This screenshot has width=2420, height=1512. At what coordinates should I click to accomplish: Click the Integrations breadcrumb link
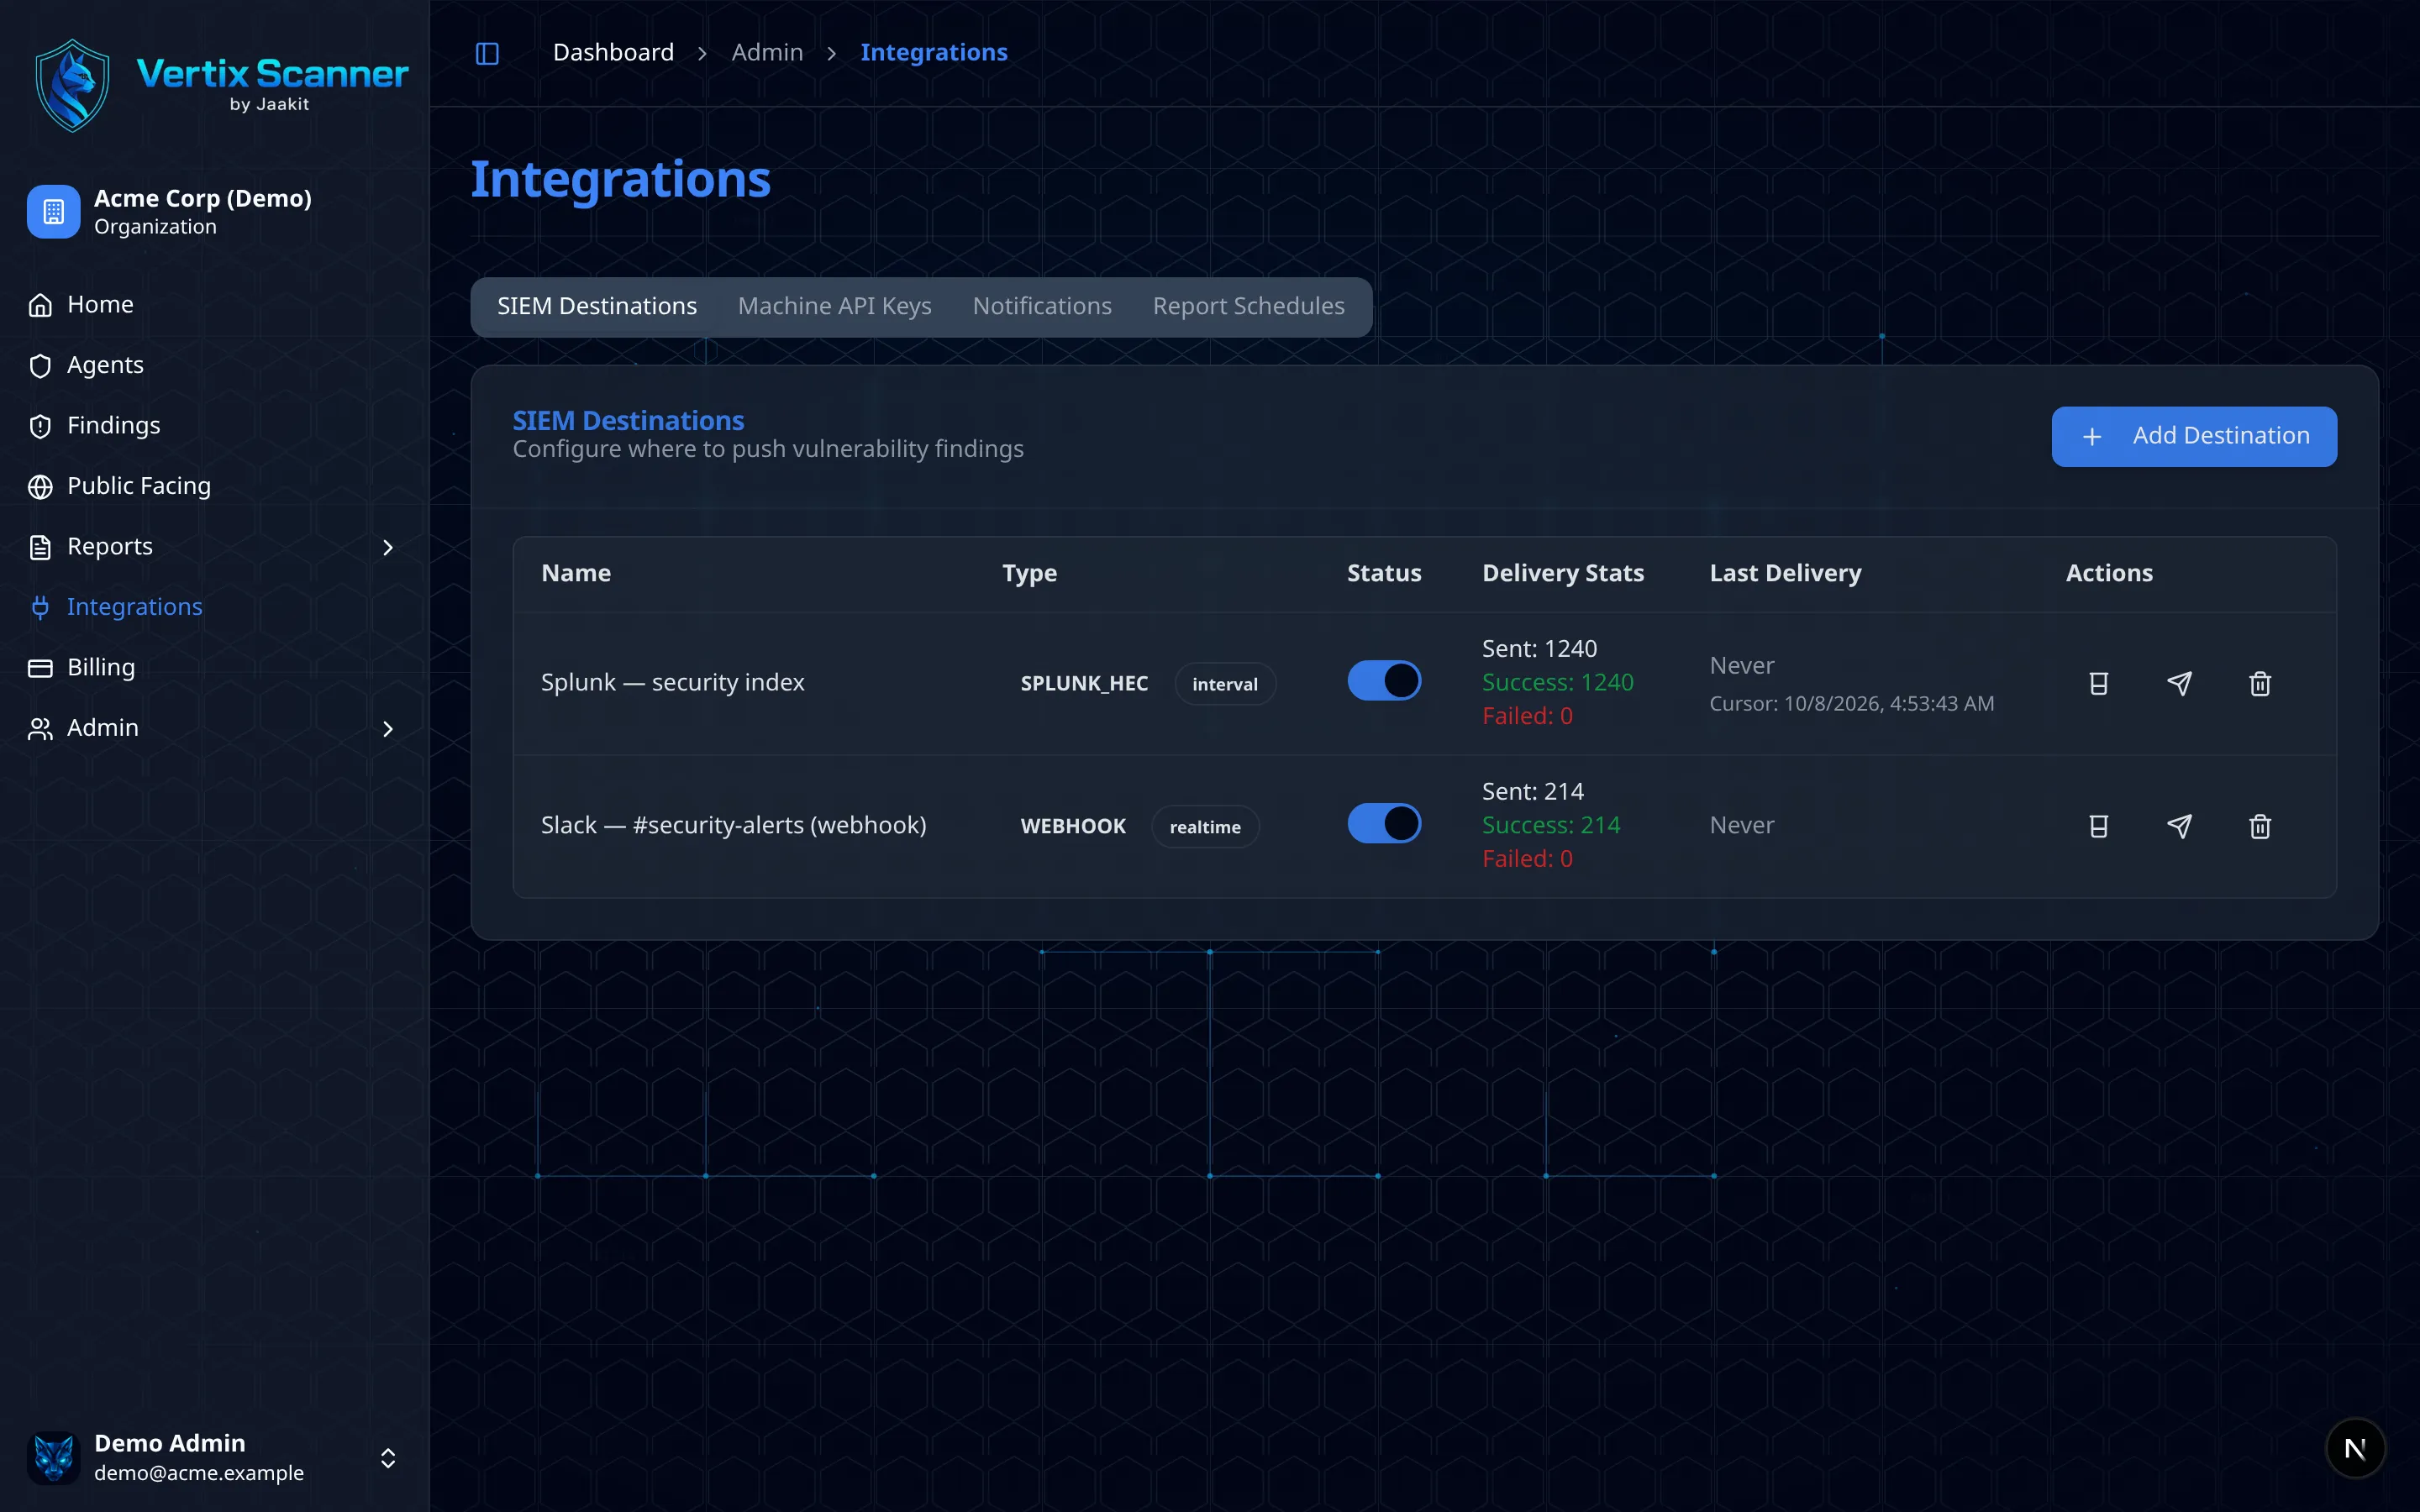[934, 53]
